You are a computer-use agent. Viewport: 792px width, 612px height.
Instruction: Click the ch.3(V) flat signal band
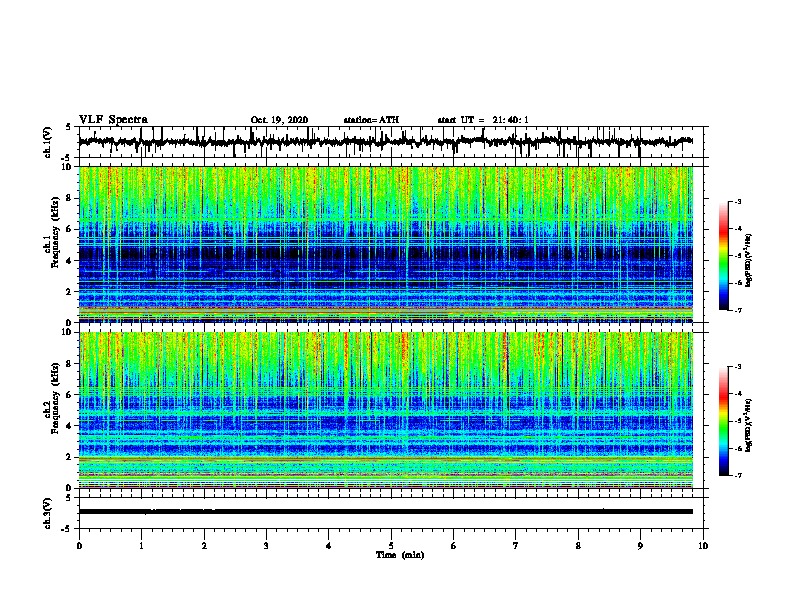coord(386,512)
